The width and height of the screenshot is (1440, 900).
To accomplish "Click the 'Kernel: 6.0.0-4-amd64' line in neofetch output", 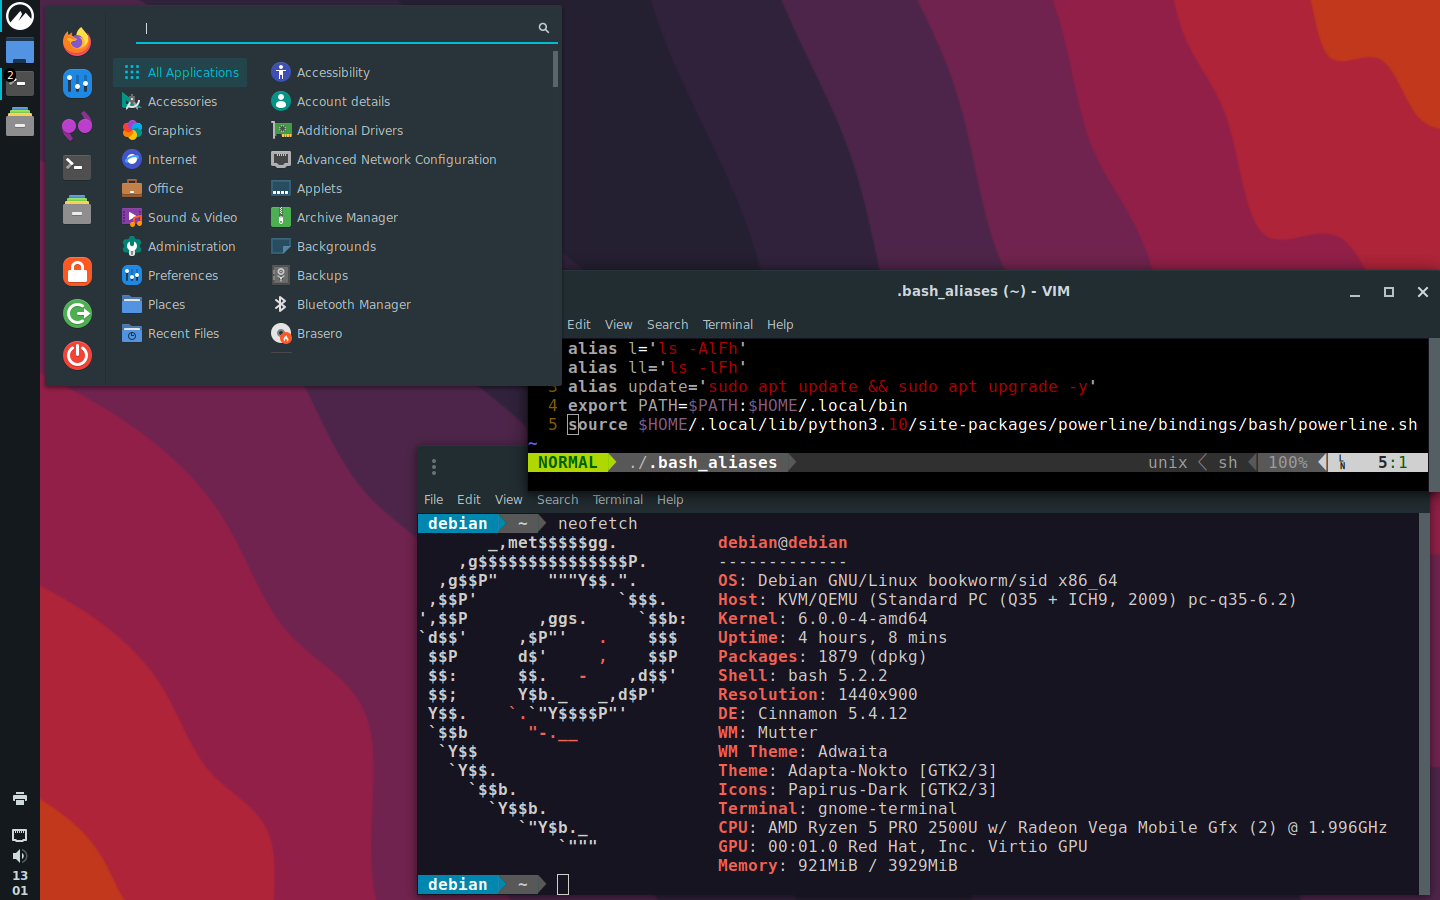I will [x=823, y=618].
